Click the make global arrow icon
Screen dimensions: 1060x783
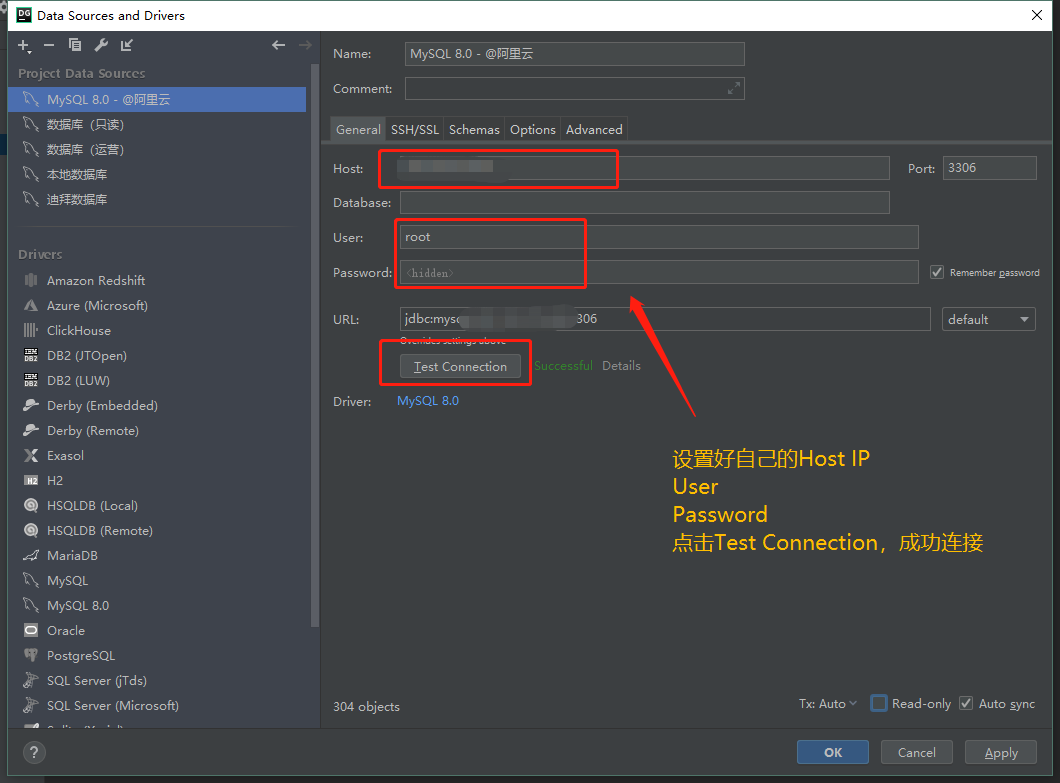(x=126, y=45)
